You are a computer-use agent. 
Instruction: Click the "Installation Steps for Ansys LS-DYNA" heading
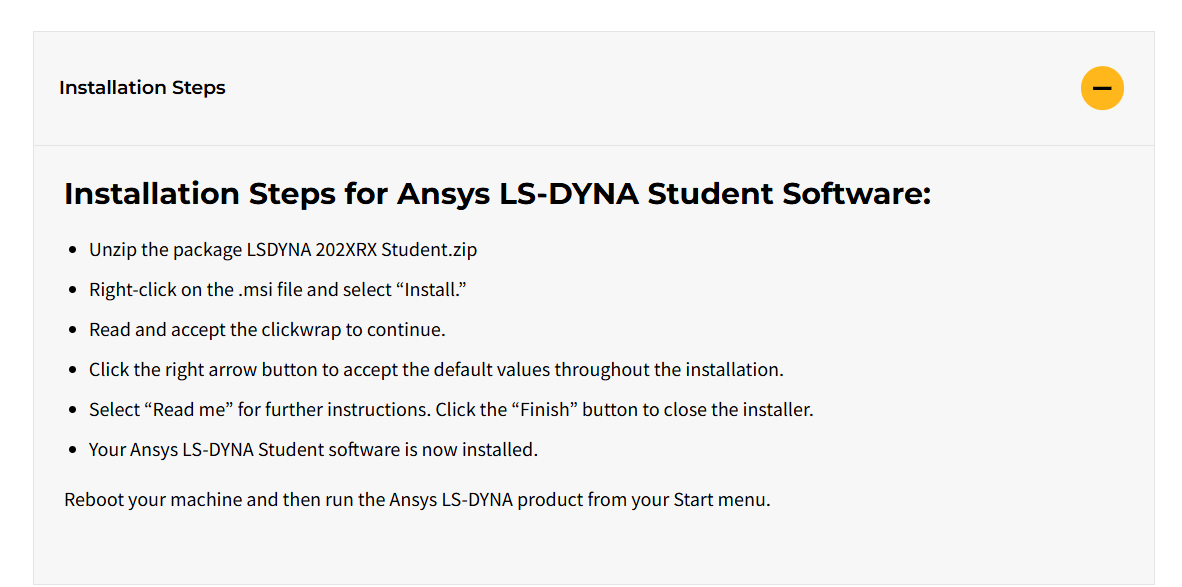point(497,194)
